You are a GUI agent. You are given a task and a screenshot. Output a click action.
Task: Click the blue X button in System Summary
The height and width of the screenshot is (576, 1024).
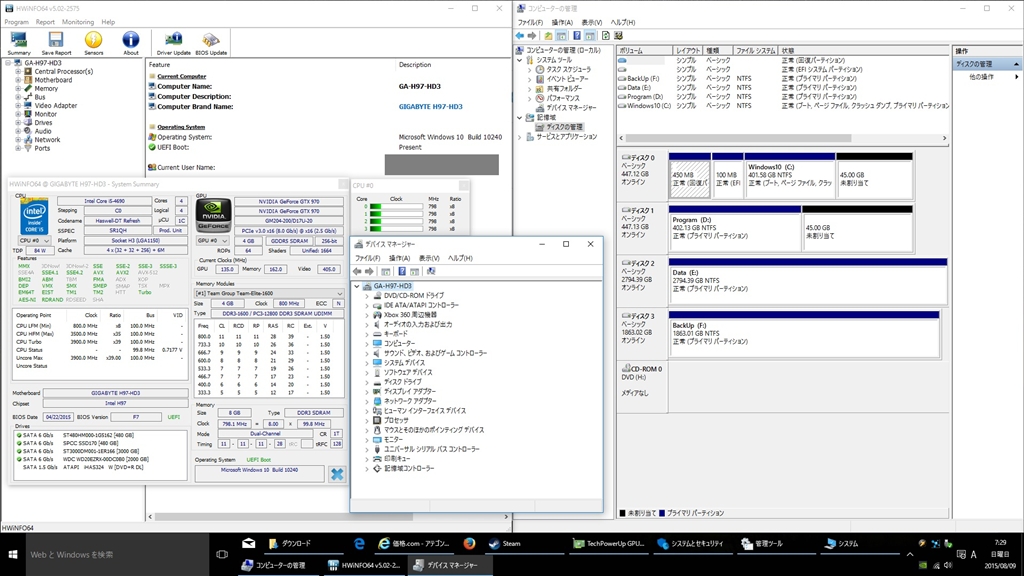(x=337, y=474)
